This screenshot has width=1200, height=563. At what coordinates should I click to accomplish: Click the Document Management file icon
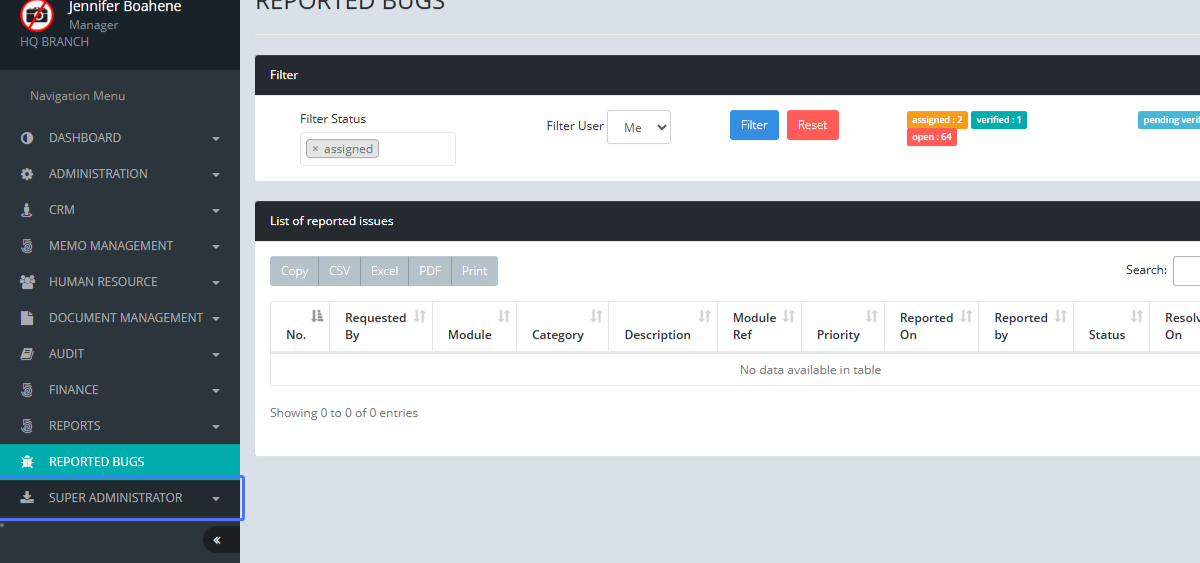[x=27, y=318]
